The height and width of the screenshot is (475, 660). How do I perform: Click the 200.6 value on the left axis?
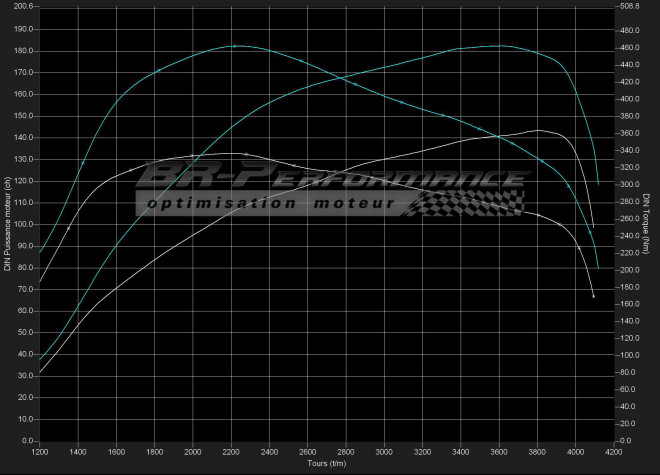[x=22, y=6]
